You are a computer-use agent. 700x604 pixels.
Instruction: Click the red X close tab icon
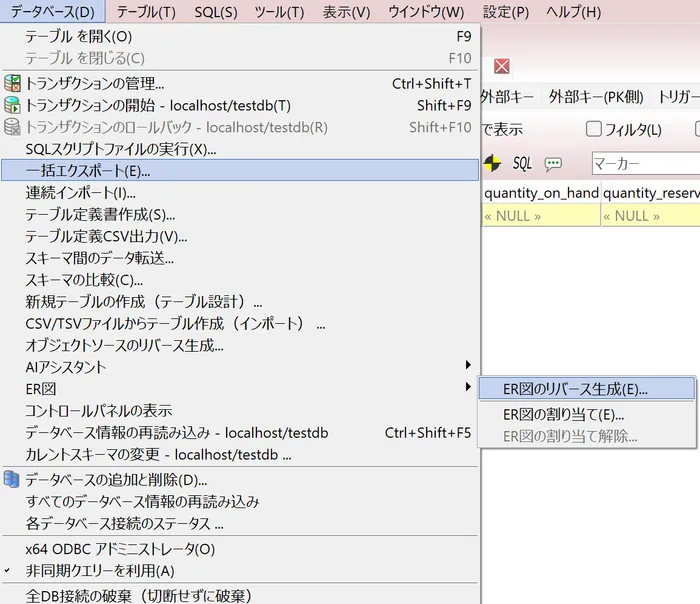tap(502, 66)
